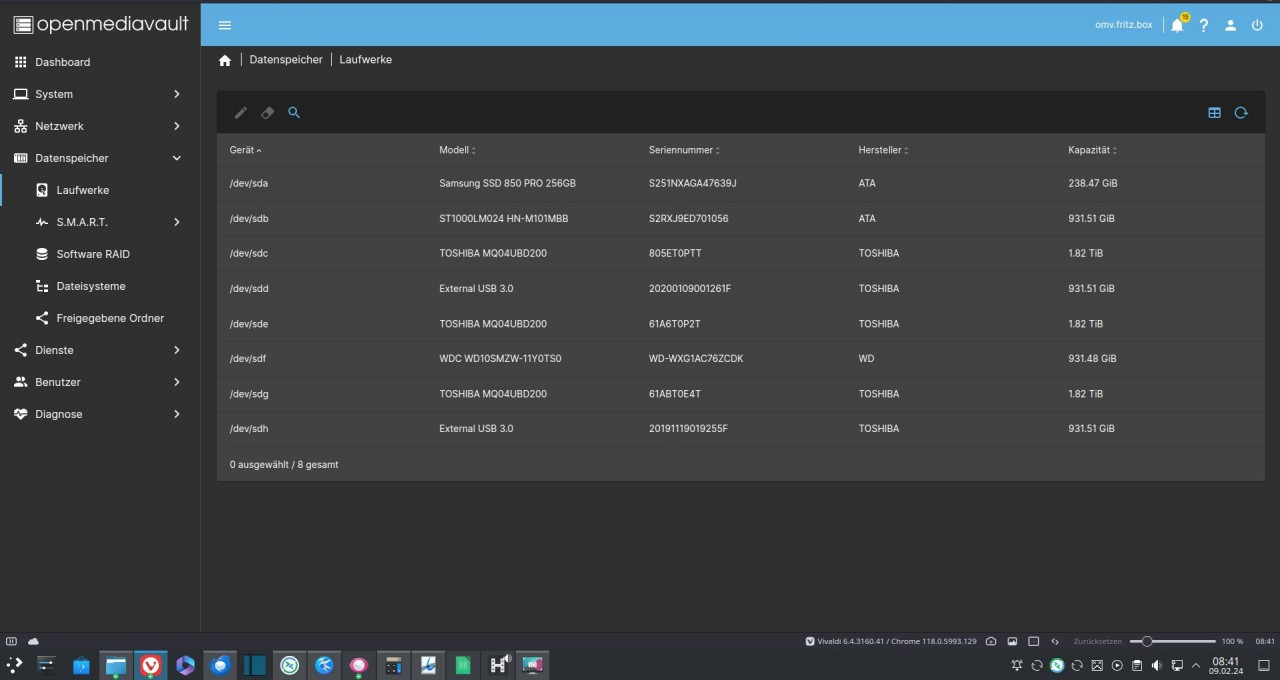Click the magnifier icon in the table toolbar

point(294,113)
